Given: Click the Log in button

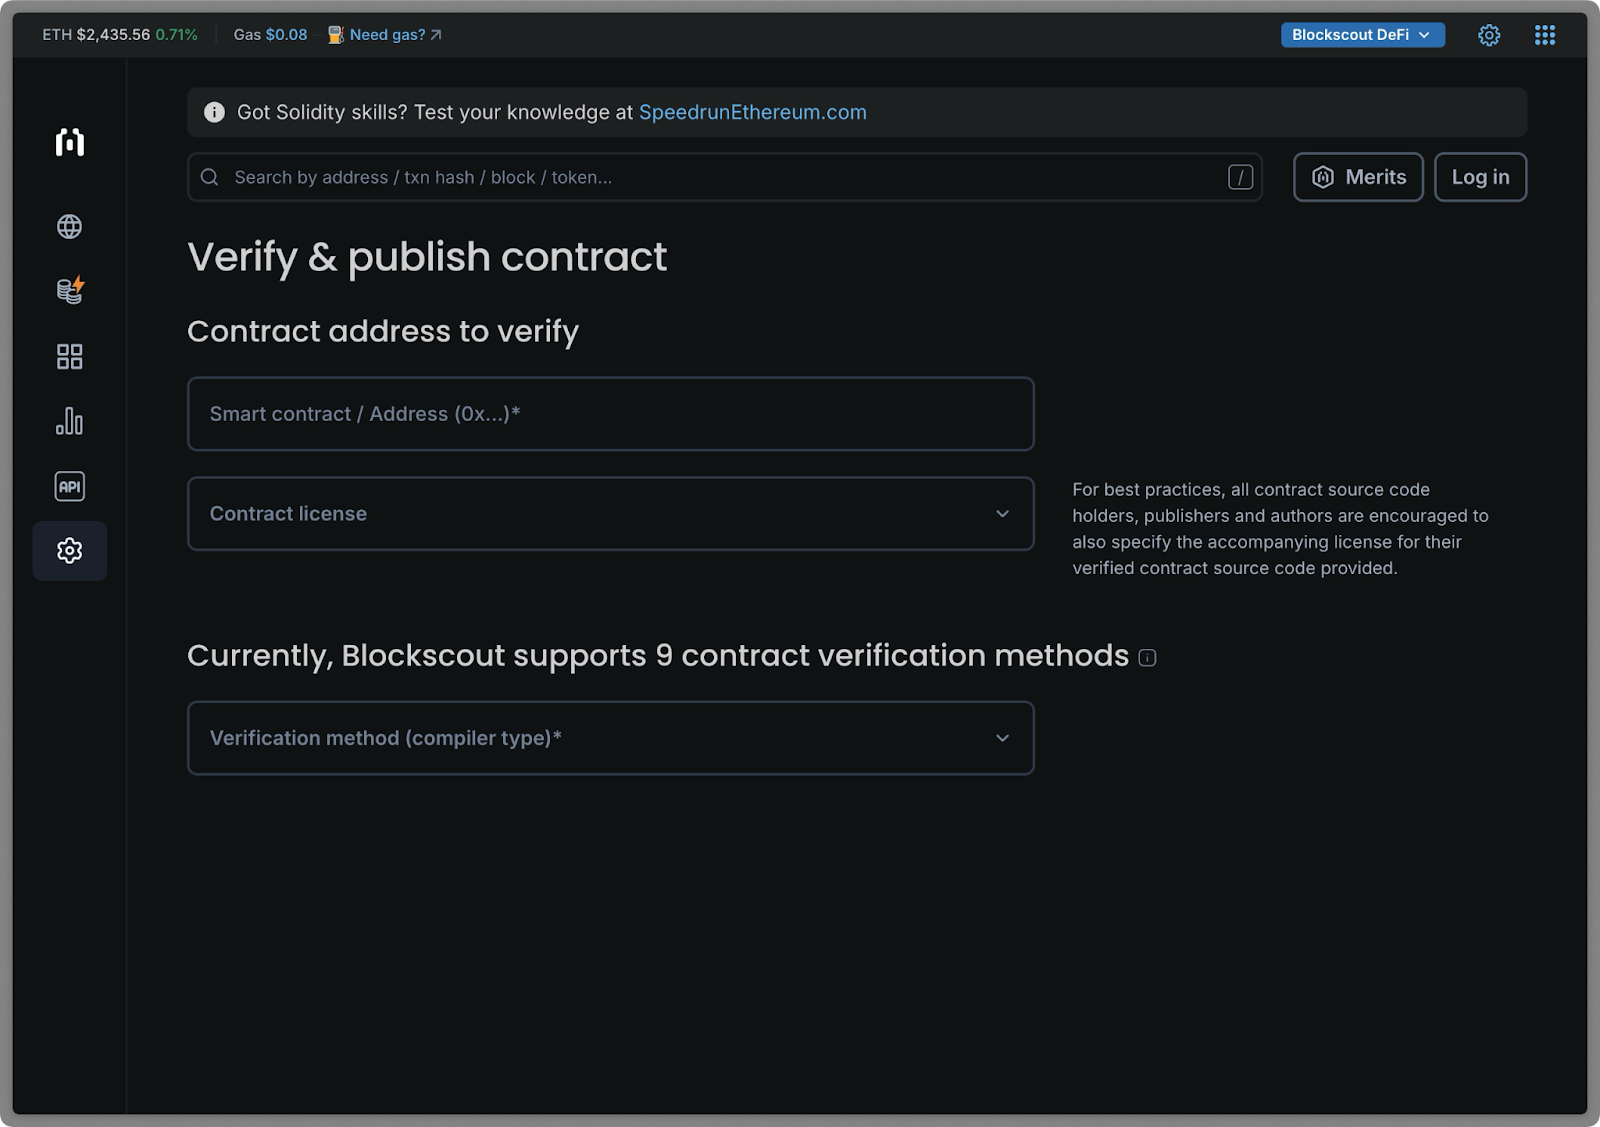Looking at the screenshot, I should 1480,177.
